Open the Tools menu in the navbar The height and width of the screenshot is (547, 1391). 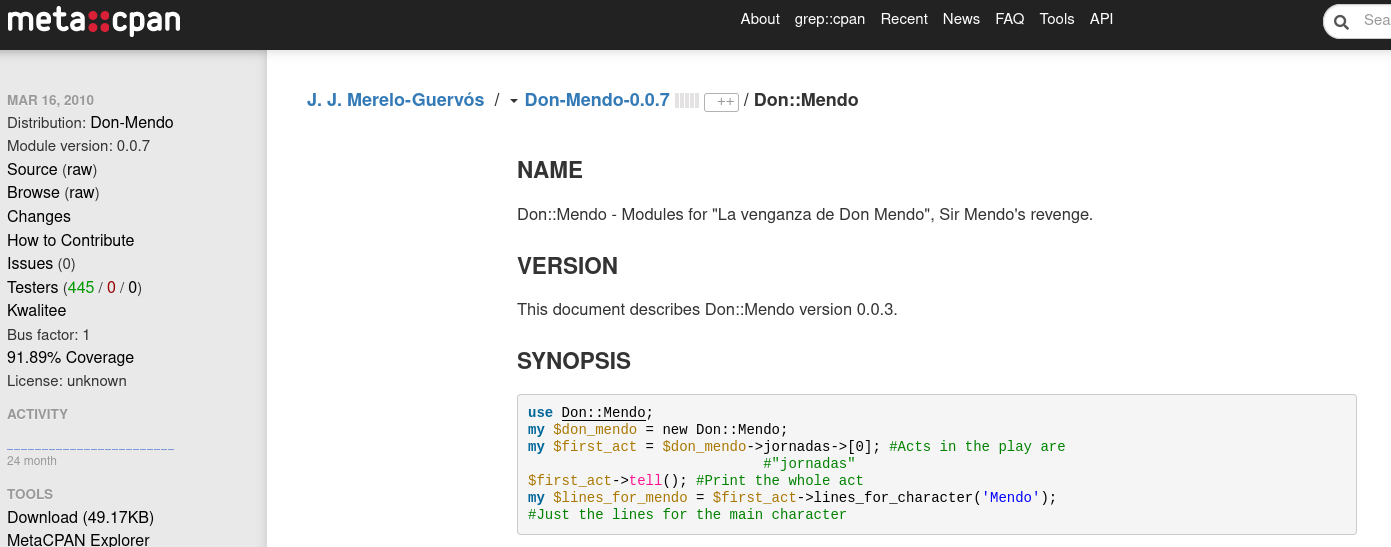pyautogui.click(x=1056, y=19)
